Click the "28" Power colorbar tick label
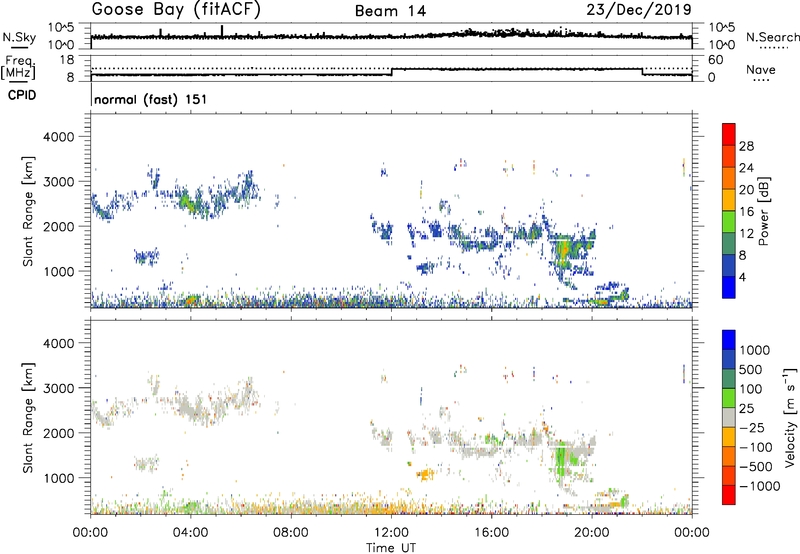The height and width of the screenshot is (554, 800). click(x=746, y=146)
